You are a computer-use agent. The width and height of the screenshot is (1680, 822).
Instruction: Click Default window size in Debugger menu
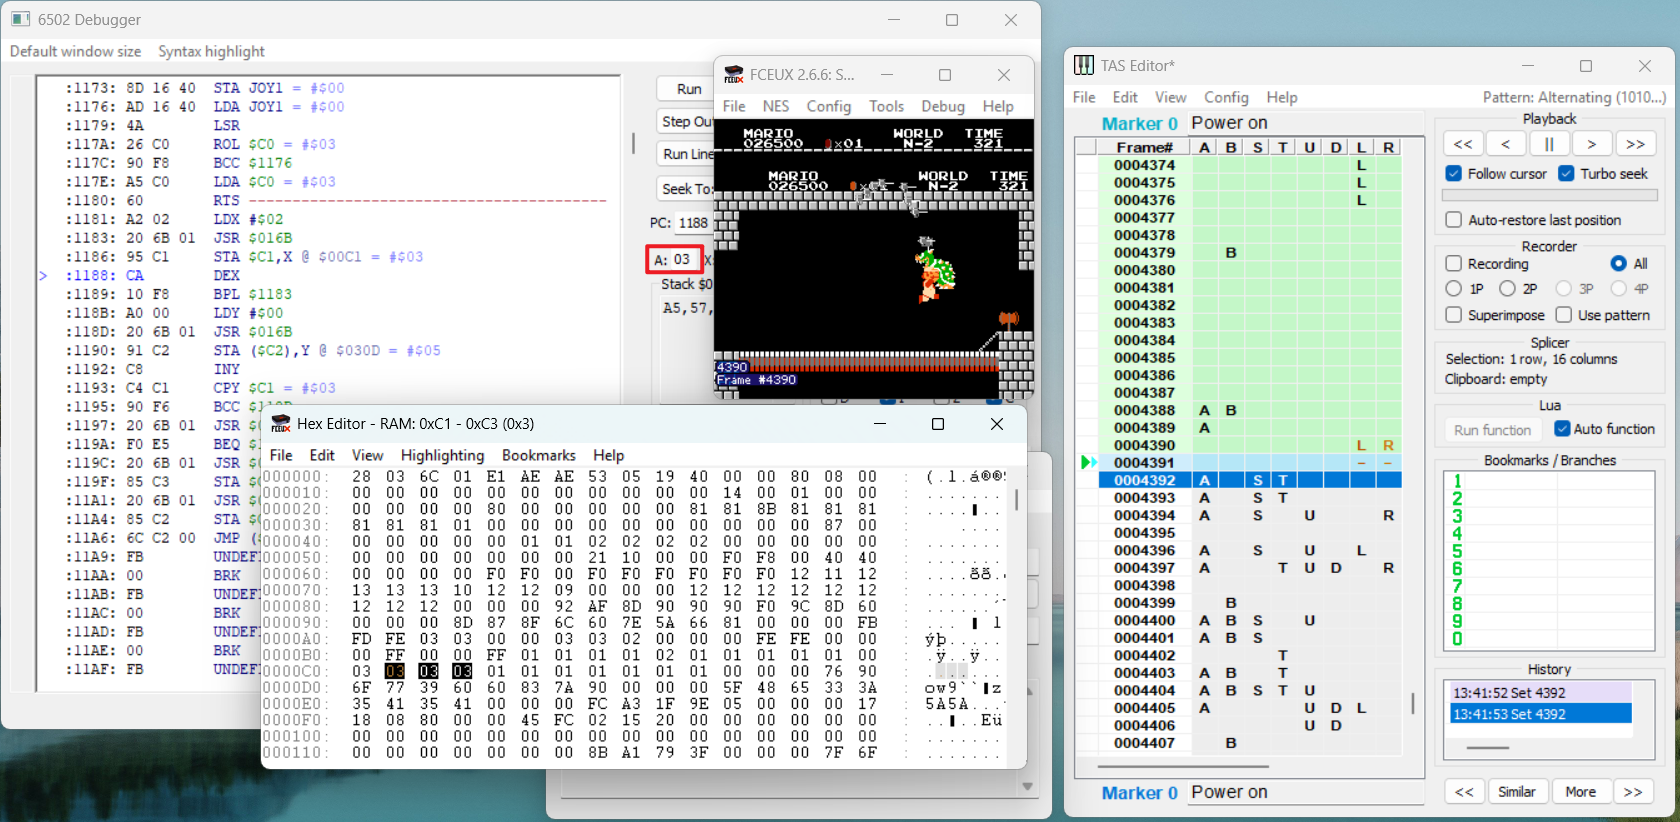point(75,51)
